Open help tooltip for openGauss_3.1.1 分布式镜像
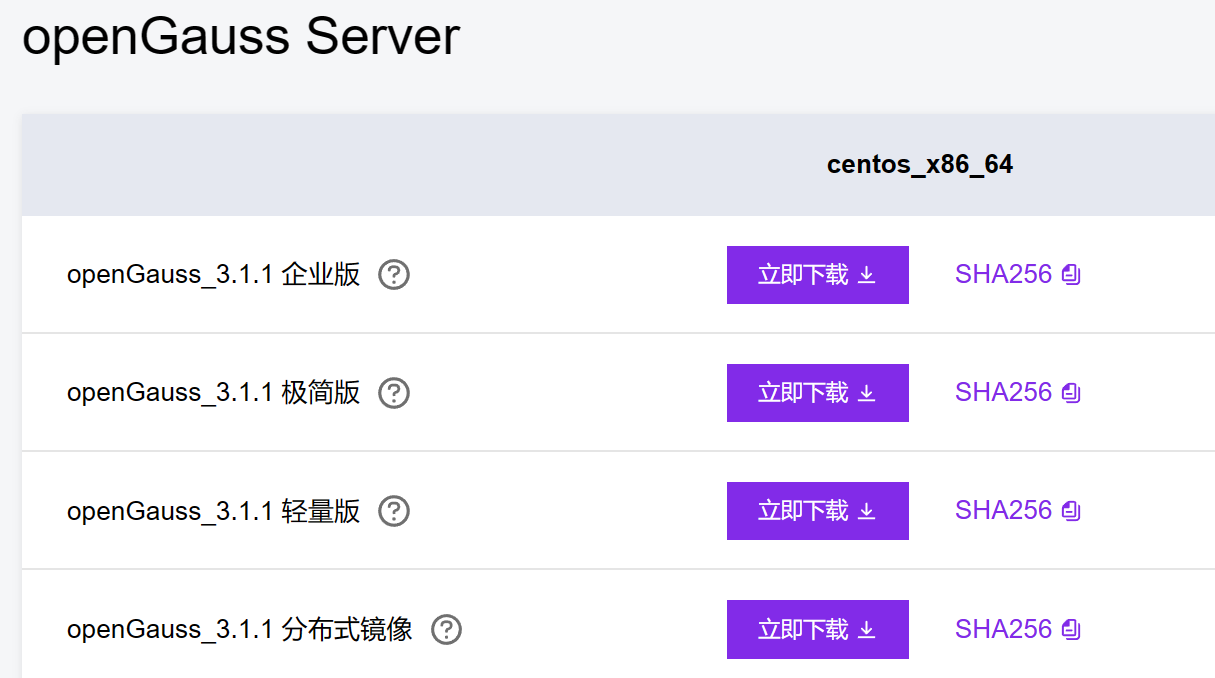Image resolution: width=1215 pixels, height=678 pixels. point(445,629)
